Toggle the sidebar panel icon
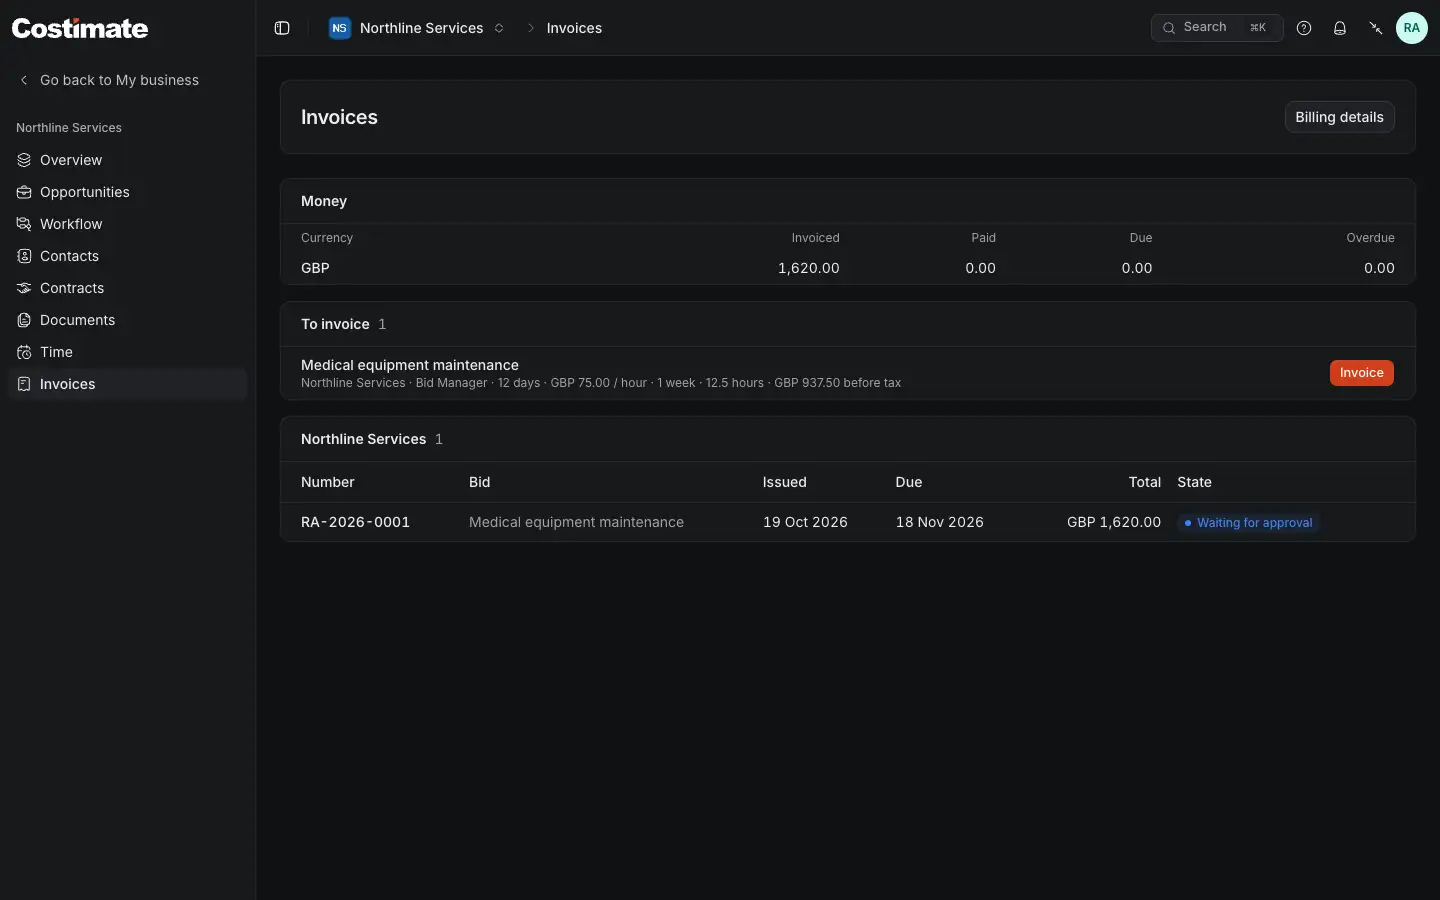Viewport: 1440px width, 900px height. (282, 28)
